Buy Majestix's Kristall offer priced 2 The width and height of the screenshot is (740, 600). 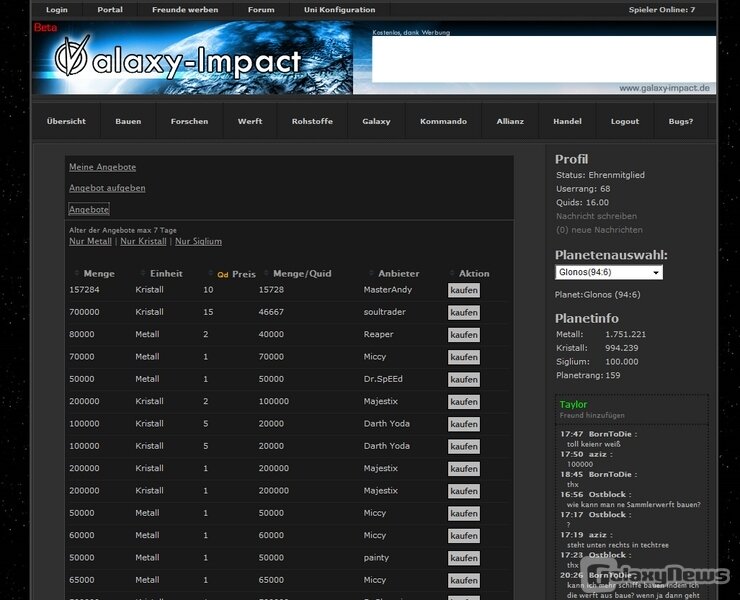[464, 402]
